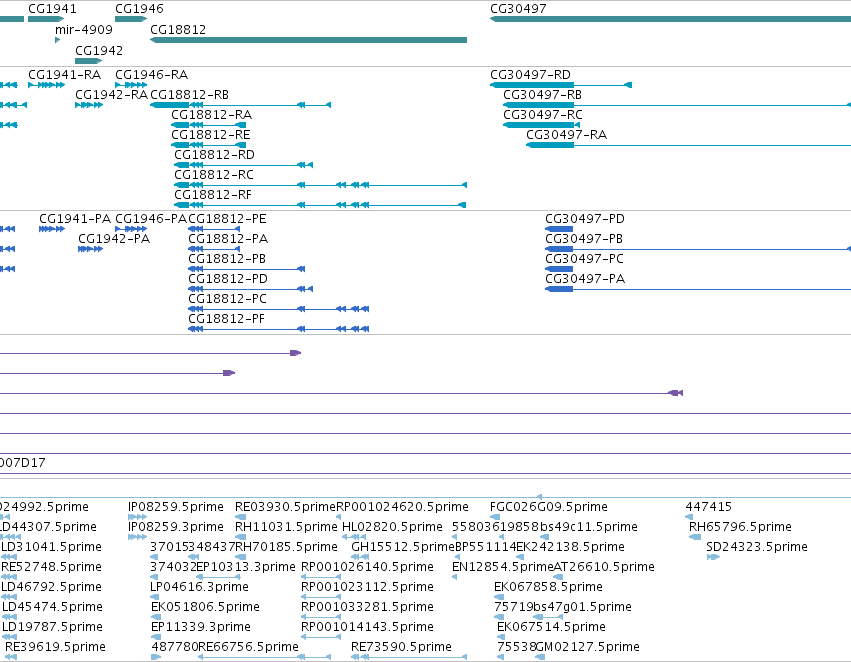Select EST LD46792.5prime
The image size is (851, 662).
[x=52, y=587]
